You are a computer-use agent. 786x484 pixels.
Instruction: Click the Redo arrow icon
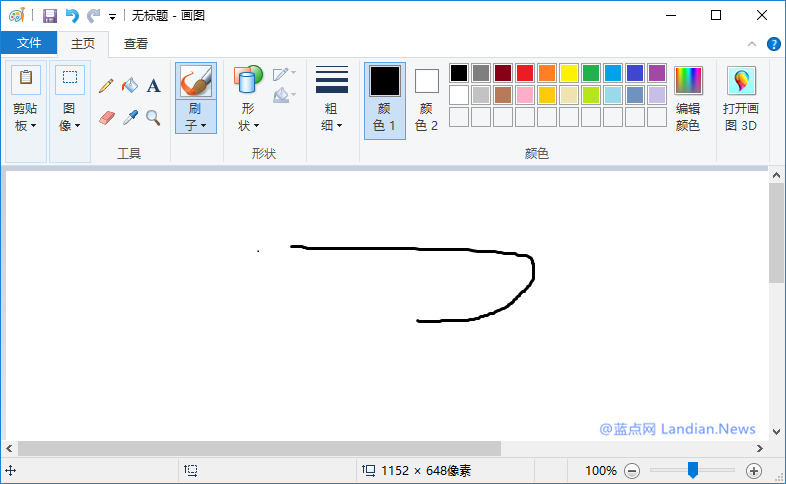93,16
